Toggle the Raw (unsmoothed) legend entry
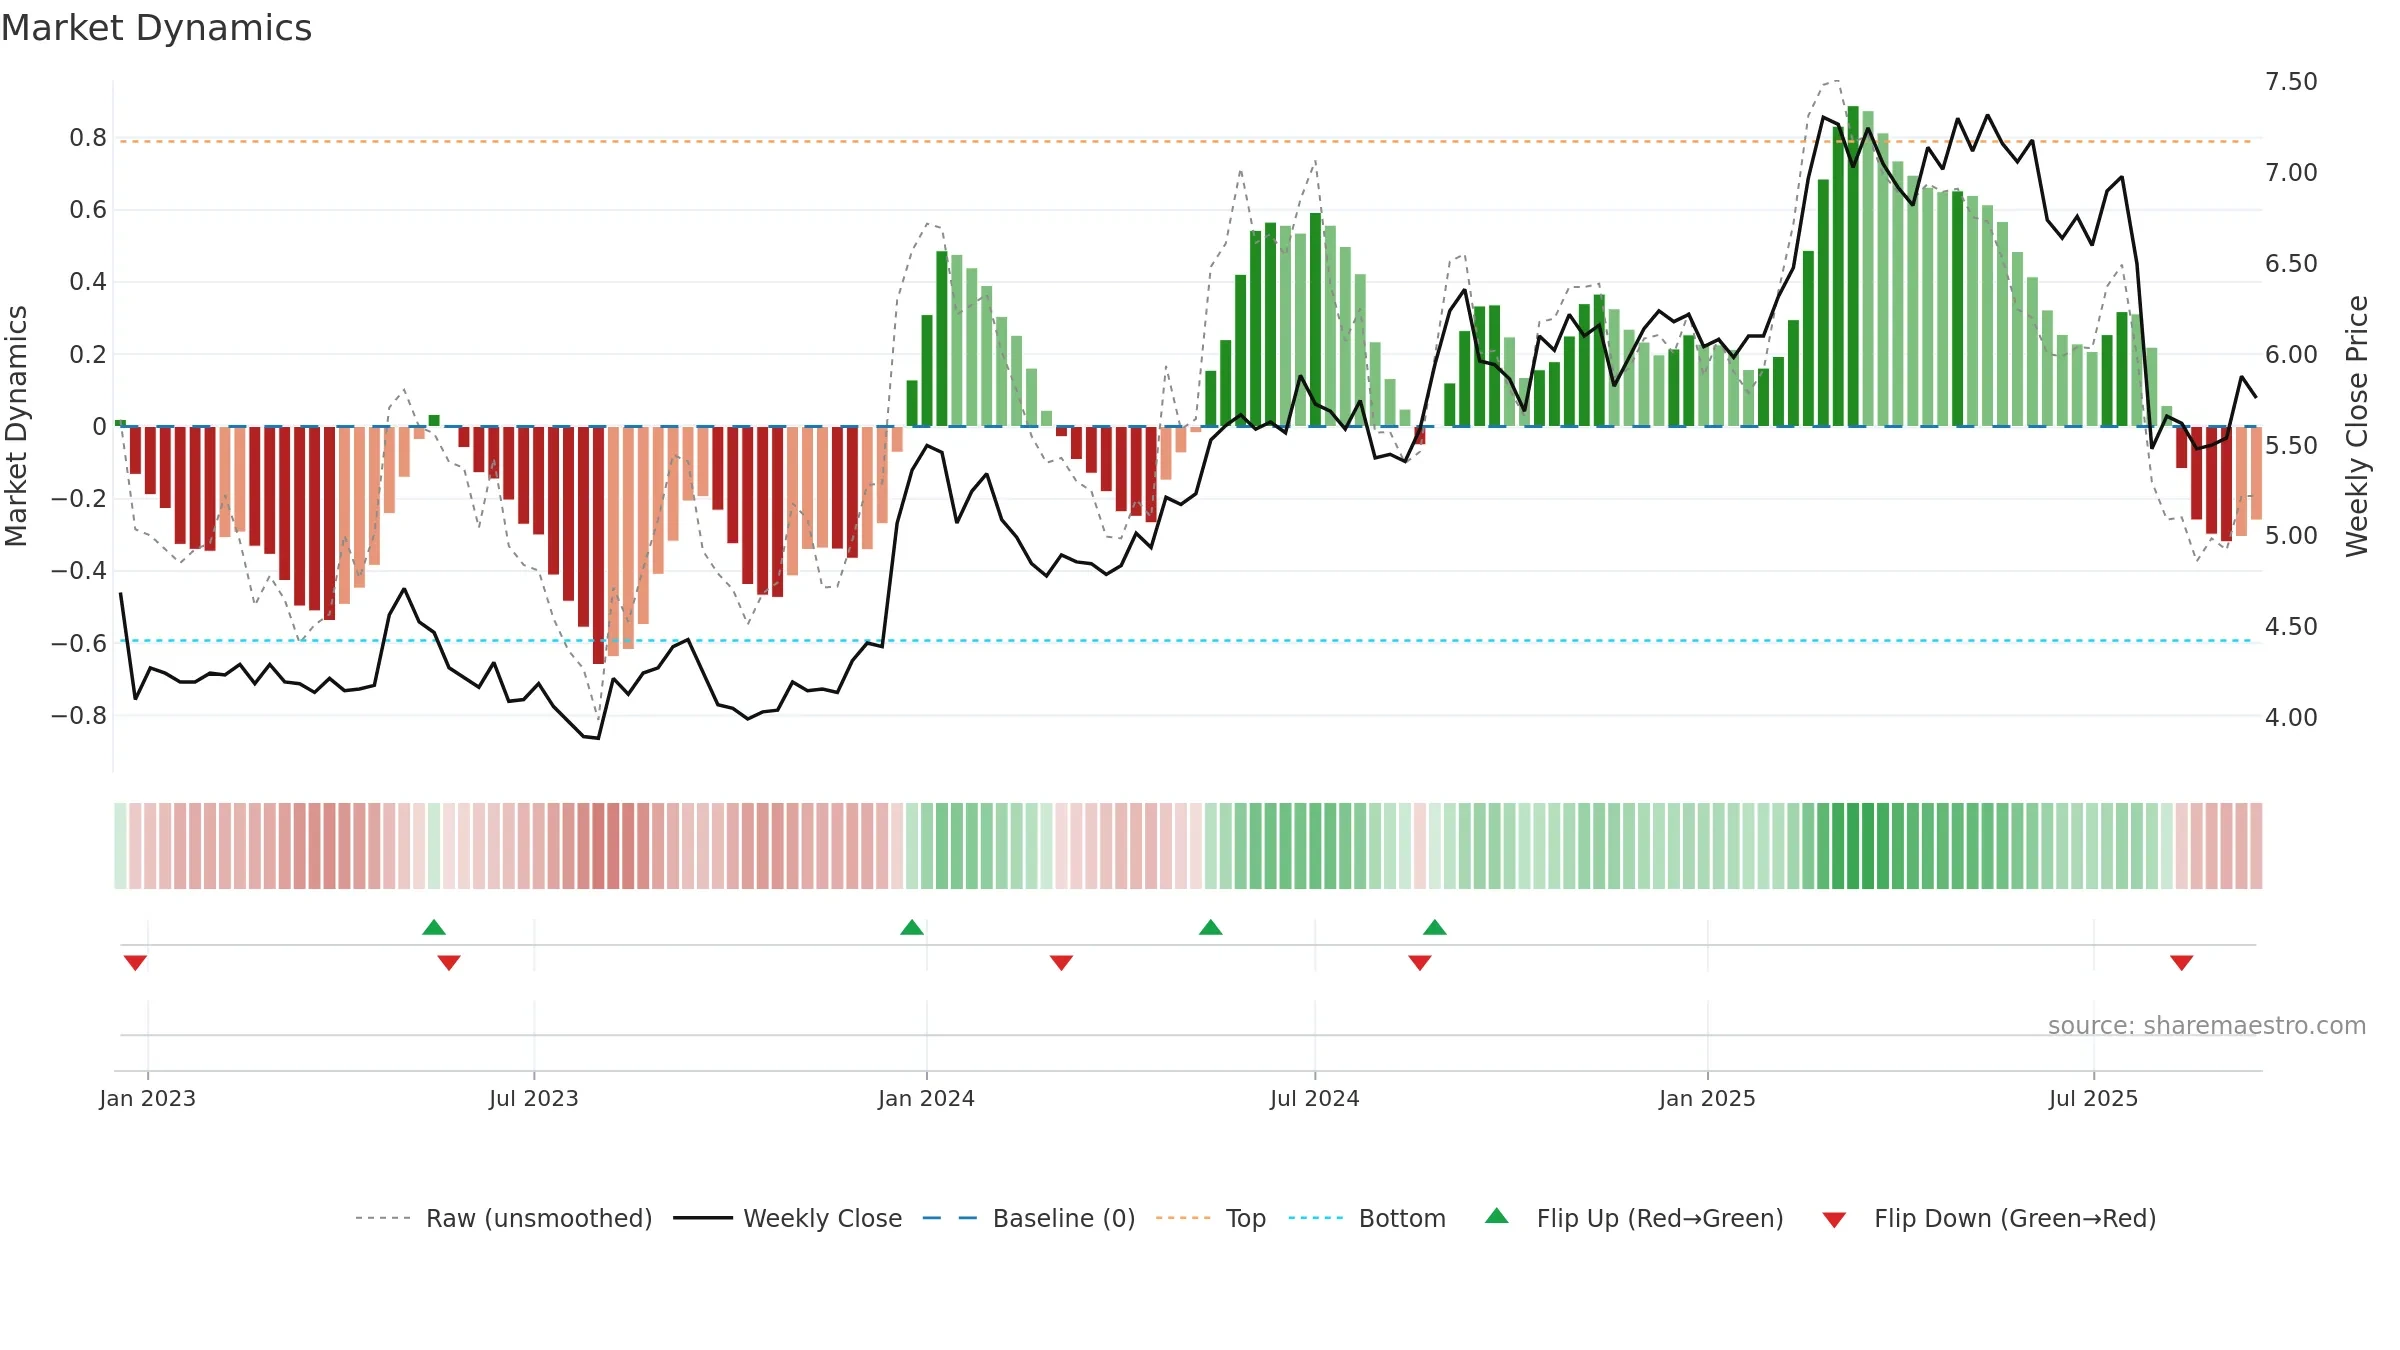 (504, 1218)
